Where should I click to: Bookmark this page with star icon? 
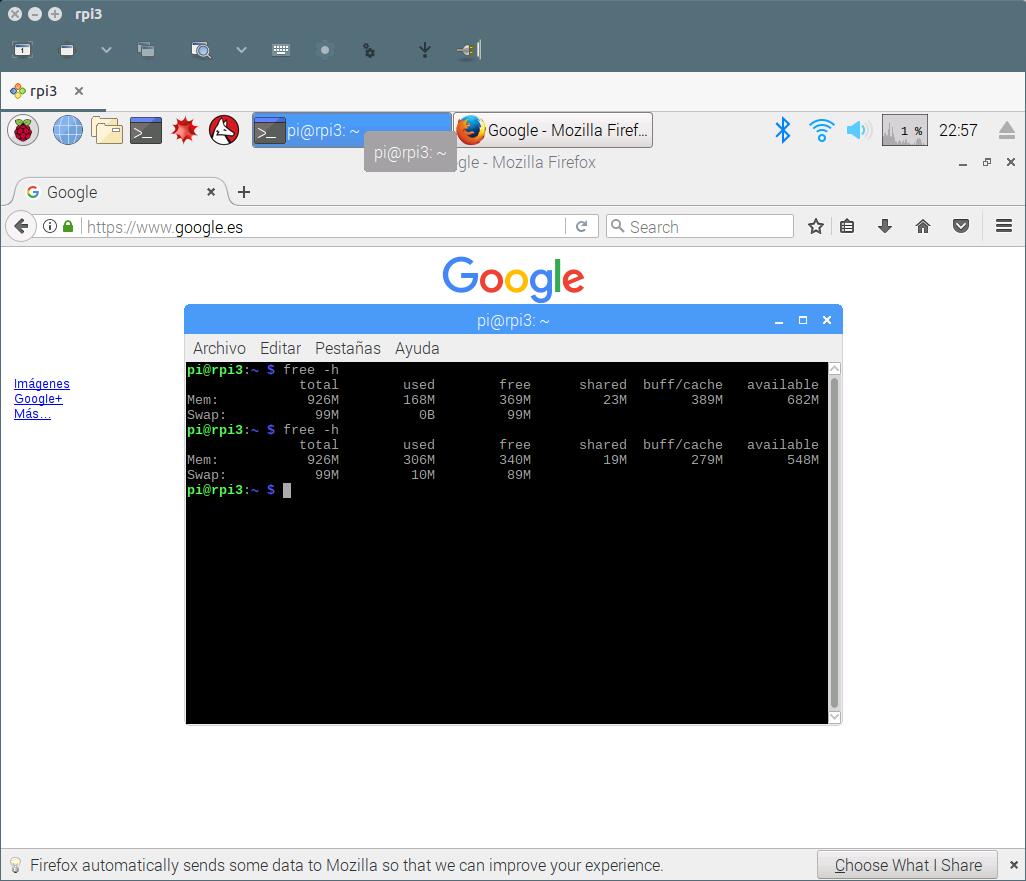[816, 227]
